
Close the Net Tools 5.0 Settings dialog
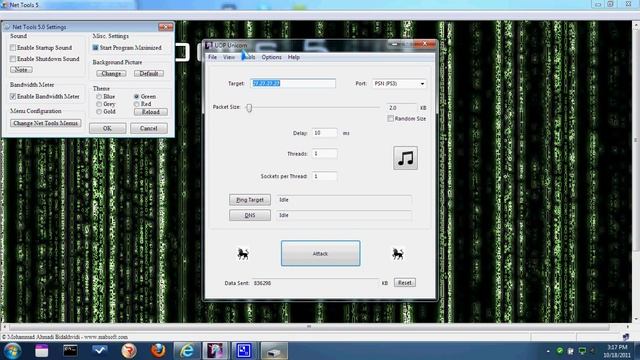[166, 27]
